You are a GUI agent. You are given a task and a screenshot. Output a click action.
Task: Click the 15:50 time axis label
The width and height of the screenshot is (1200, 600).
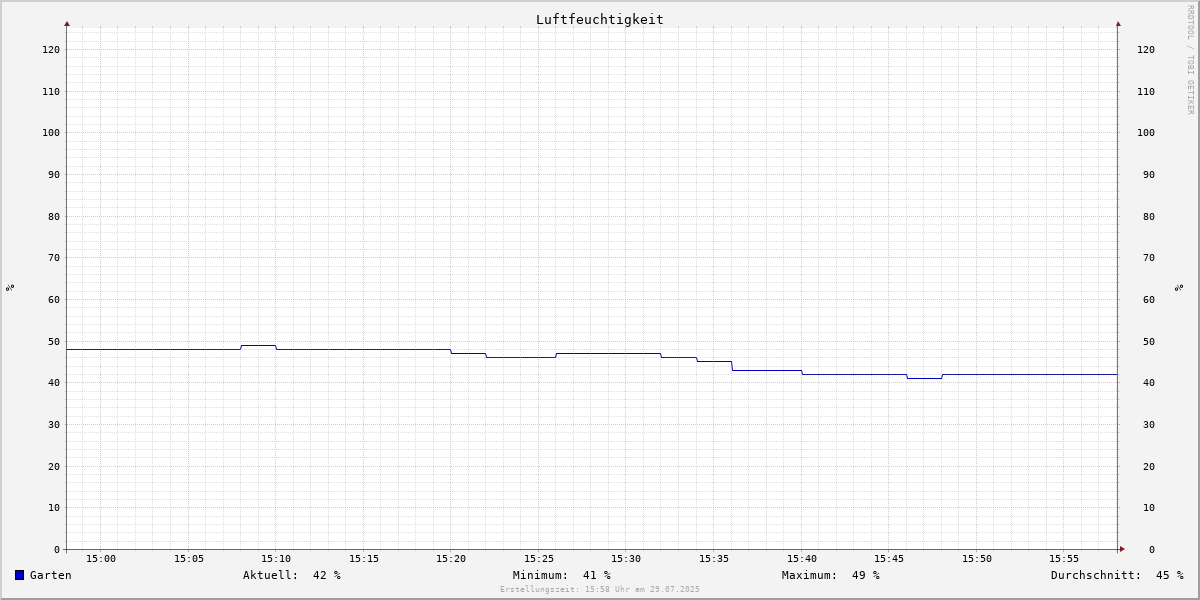[977, 558]
